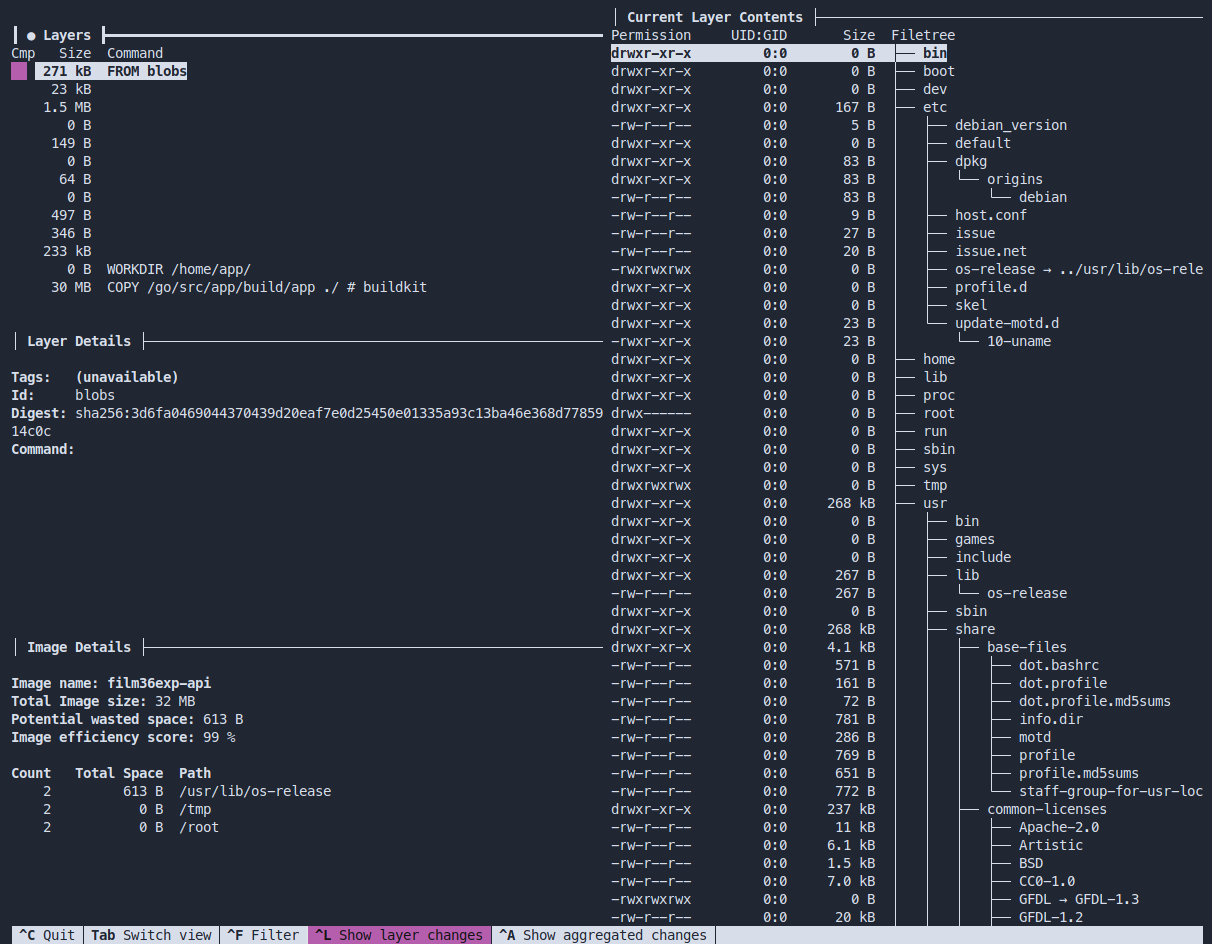Select the COPY /go/src/app/build/app layer

click(266, 287)
